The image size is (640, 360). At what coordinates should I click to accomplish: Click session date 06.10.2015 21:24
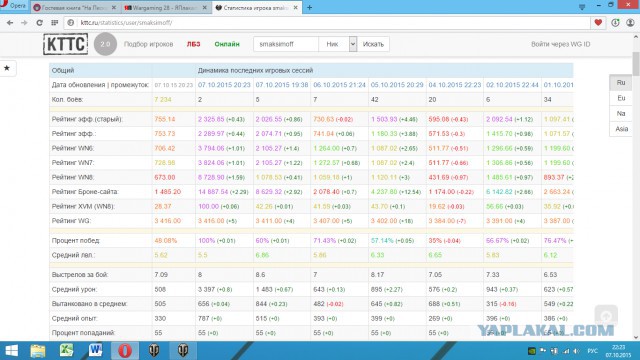point(339,85)
